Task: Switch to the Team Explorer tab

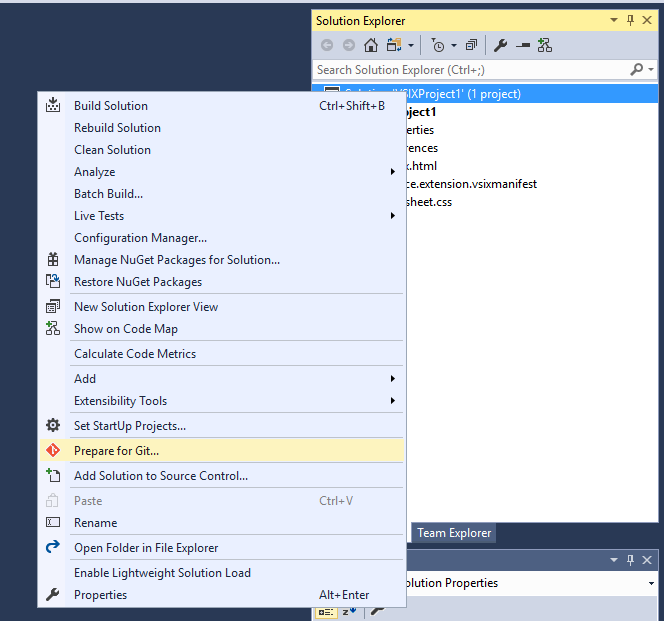Action: (x=454, y=532)
